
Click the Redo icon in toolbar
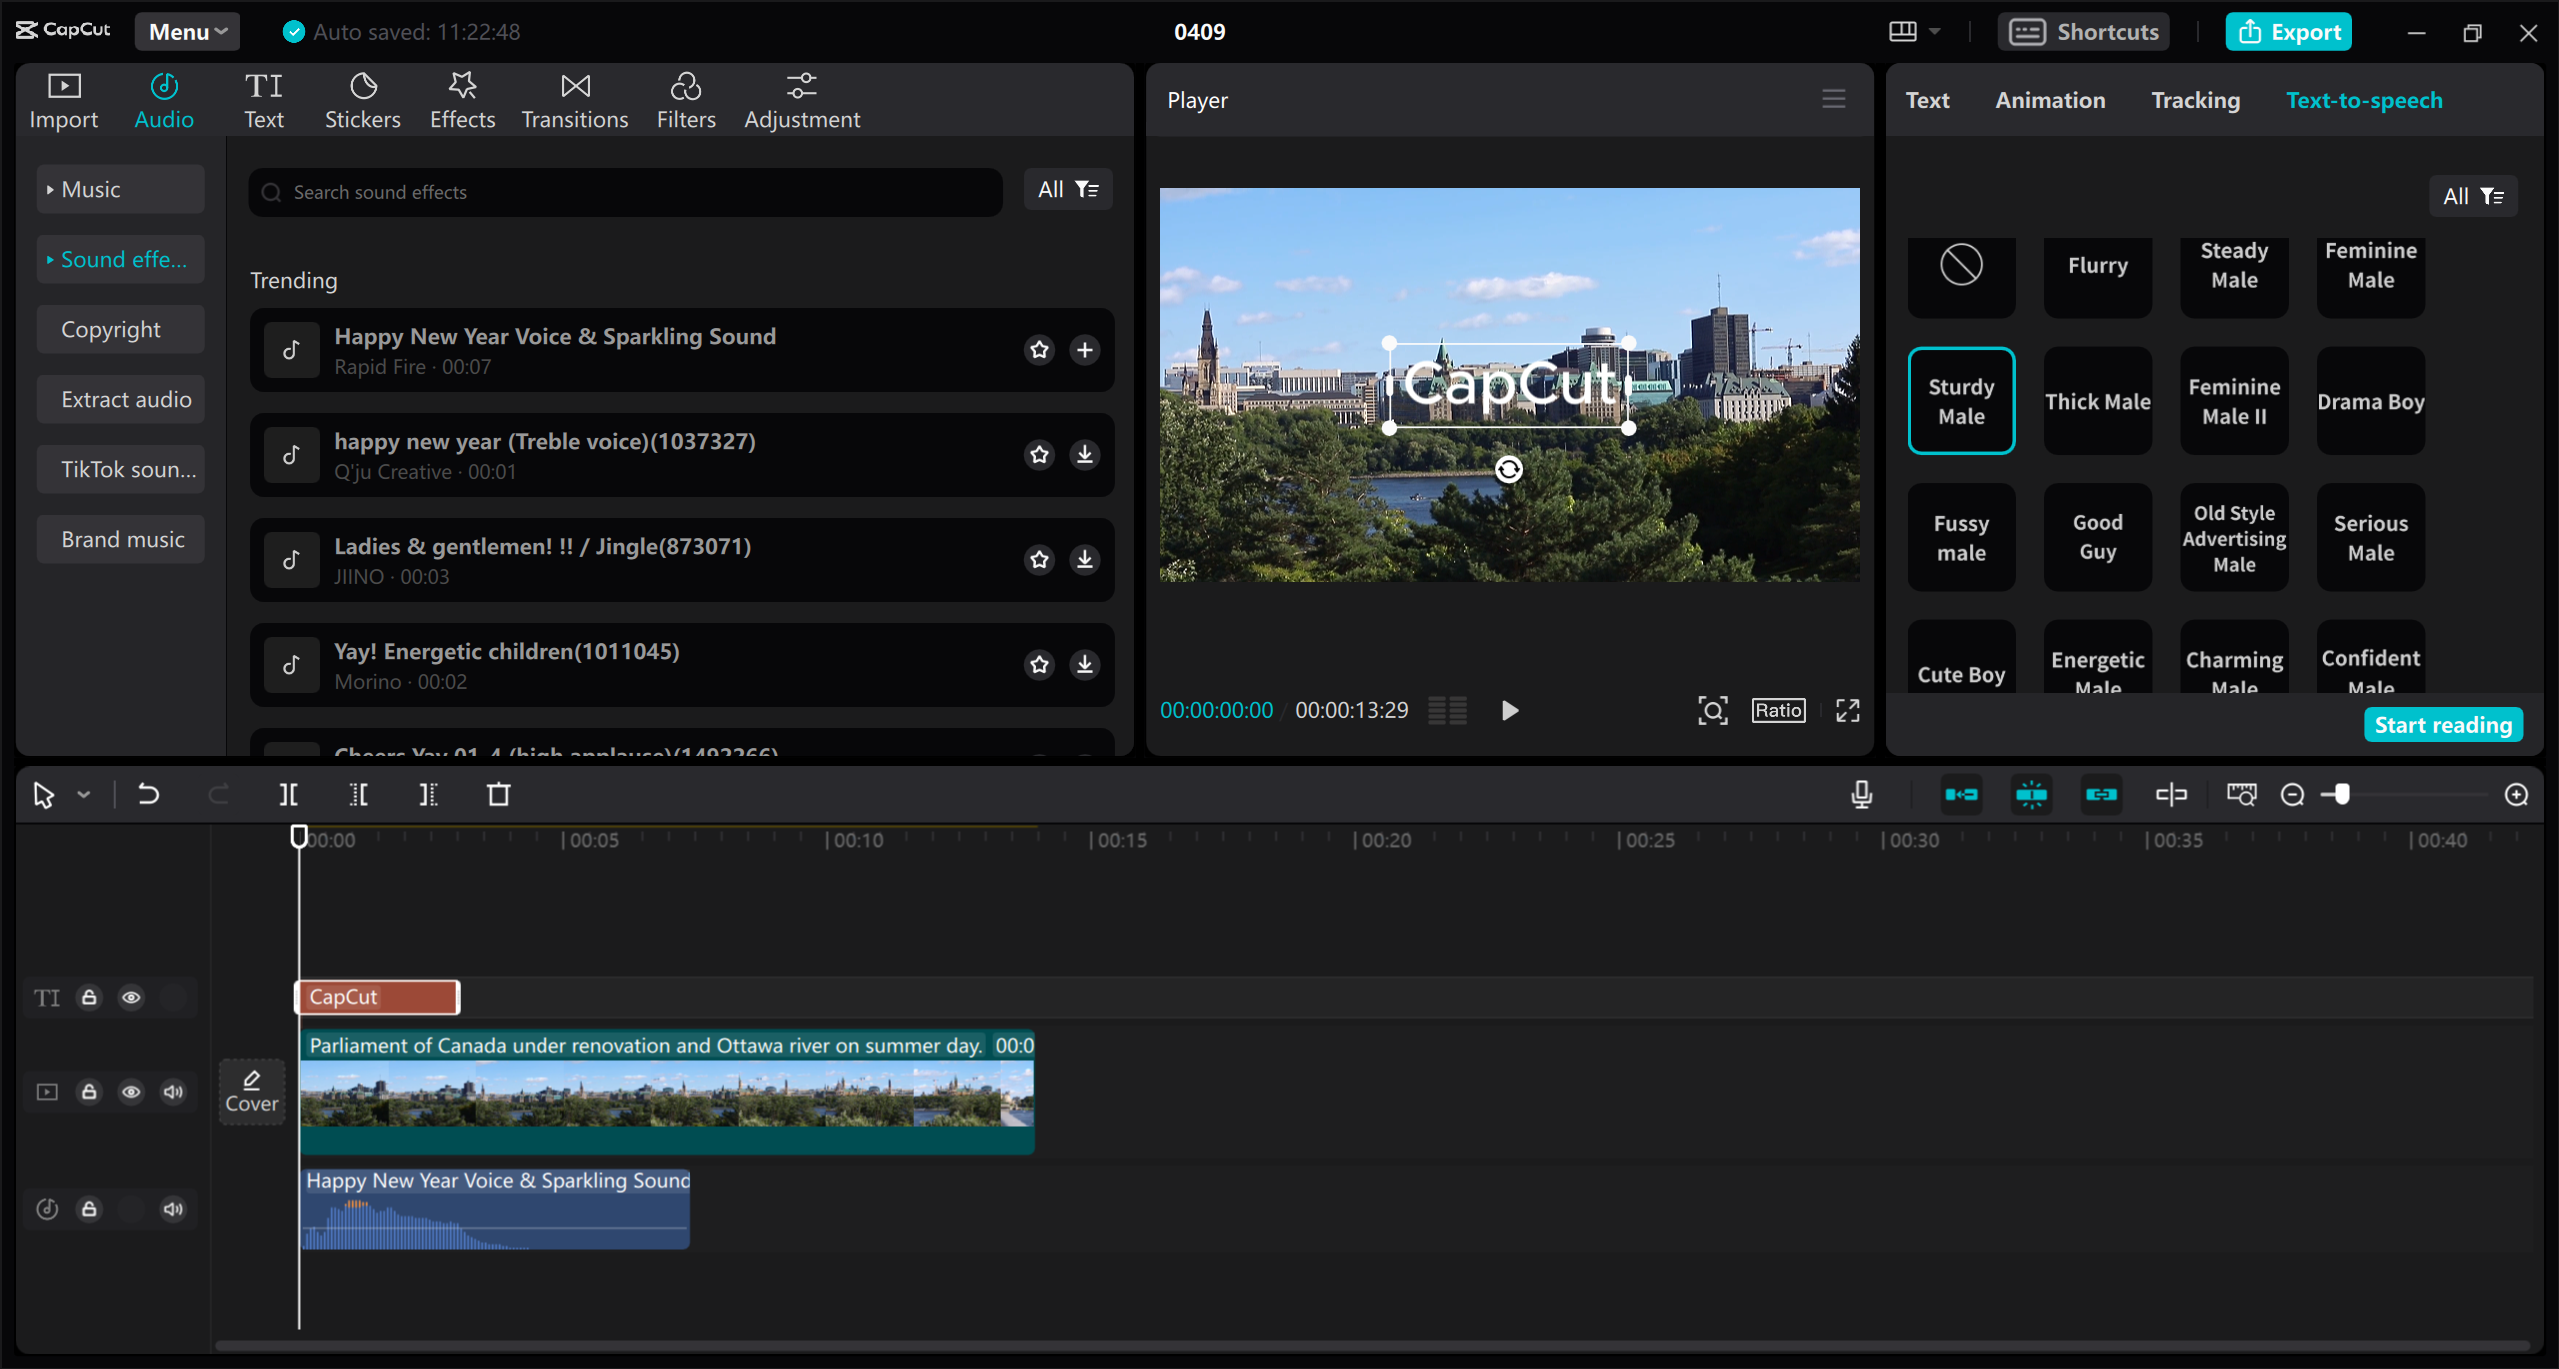click(217, 792)
